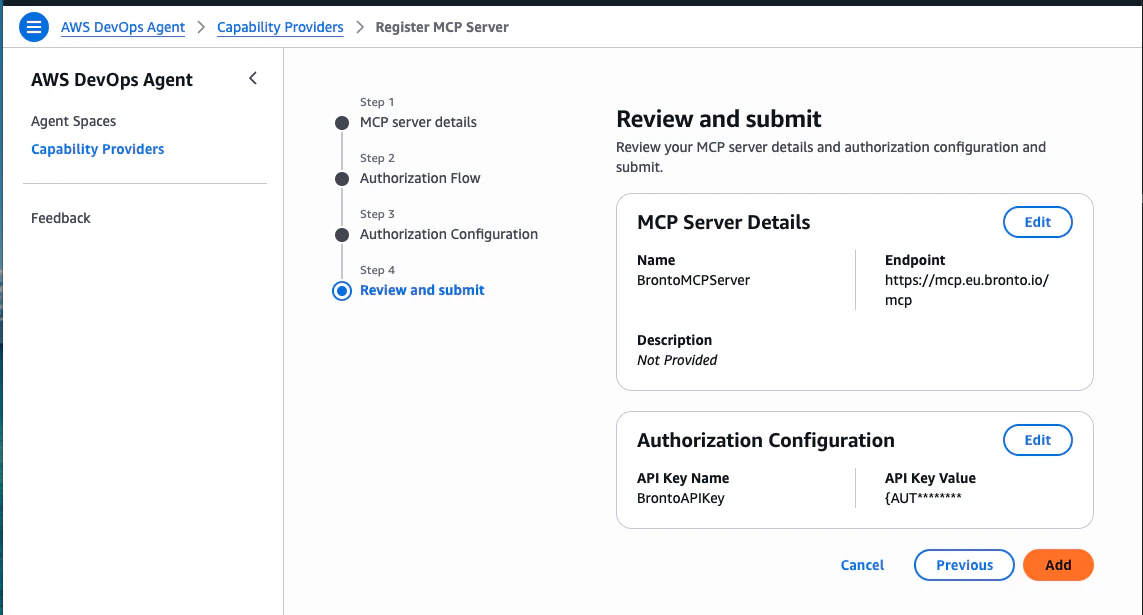Click the BrontoAPIKey key name value
Viewport: 1143px width, 615px height.
pyautogui.click(x=680, y=498)
